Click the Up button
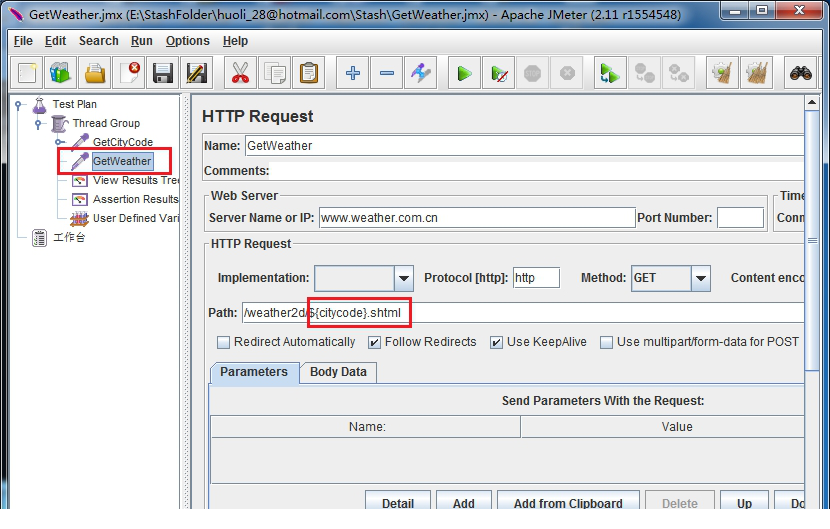This screenshot has width=830, height=529. coord(744,501)
